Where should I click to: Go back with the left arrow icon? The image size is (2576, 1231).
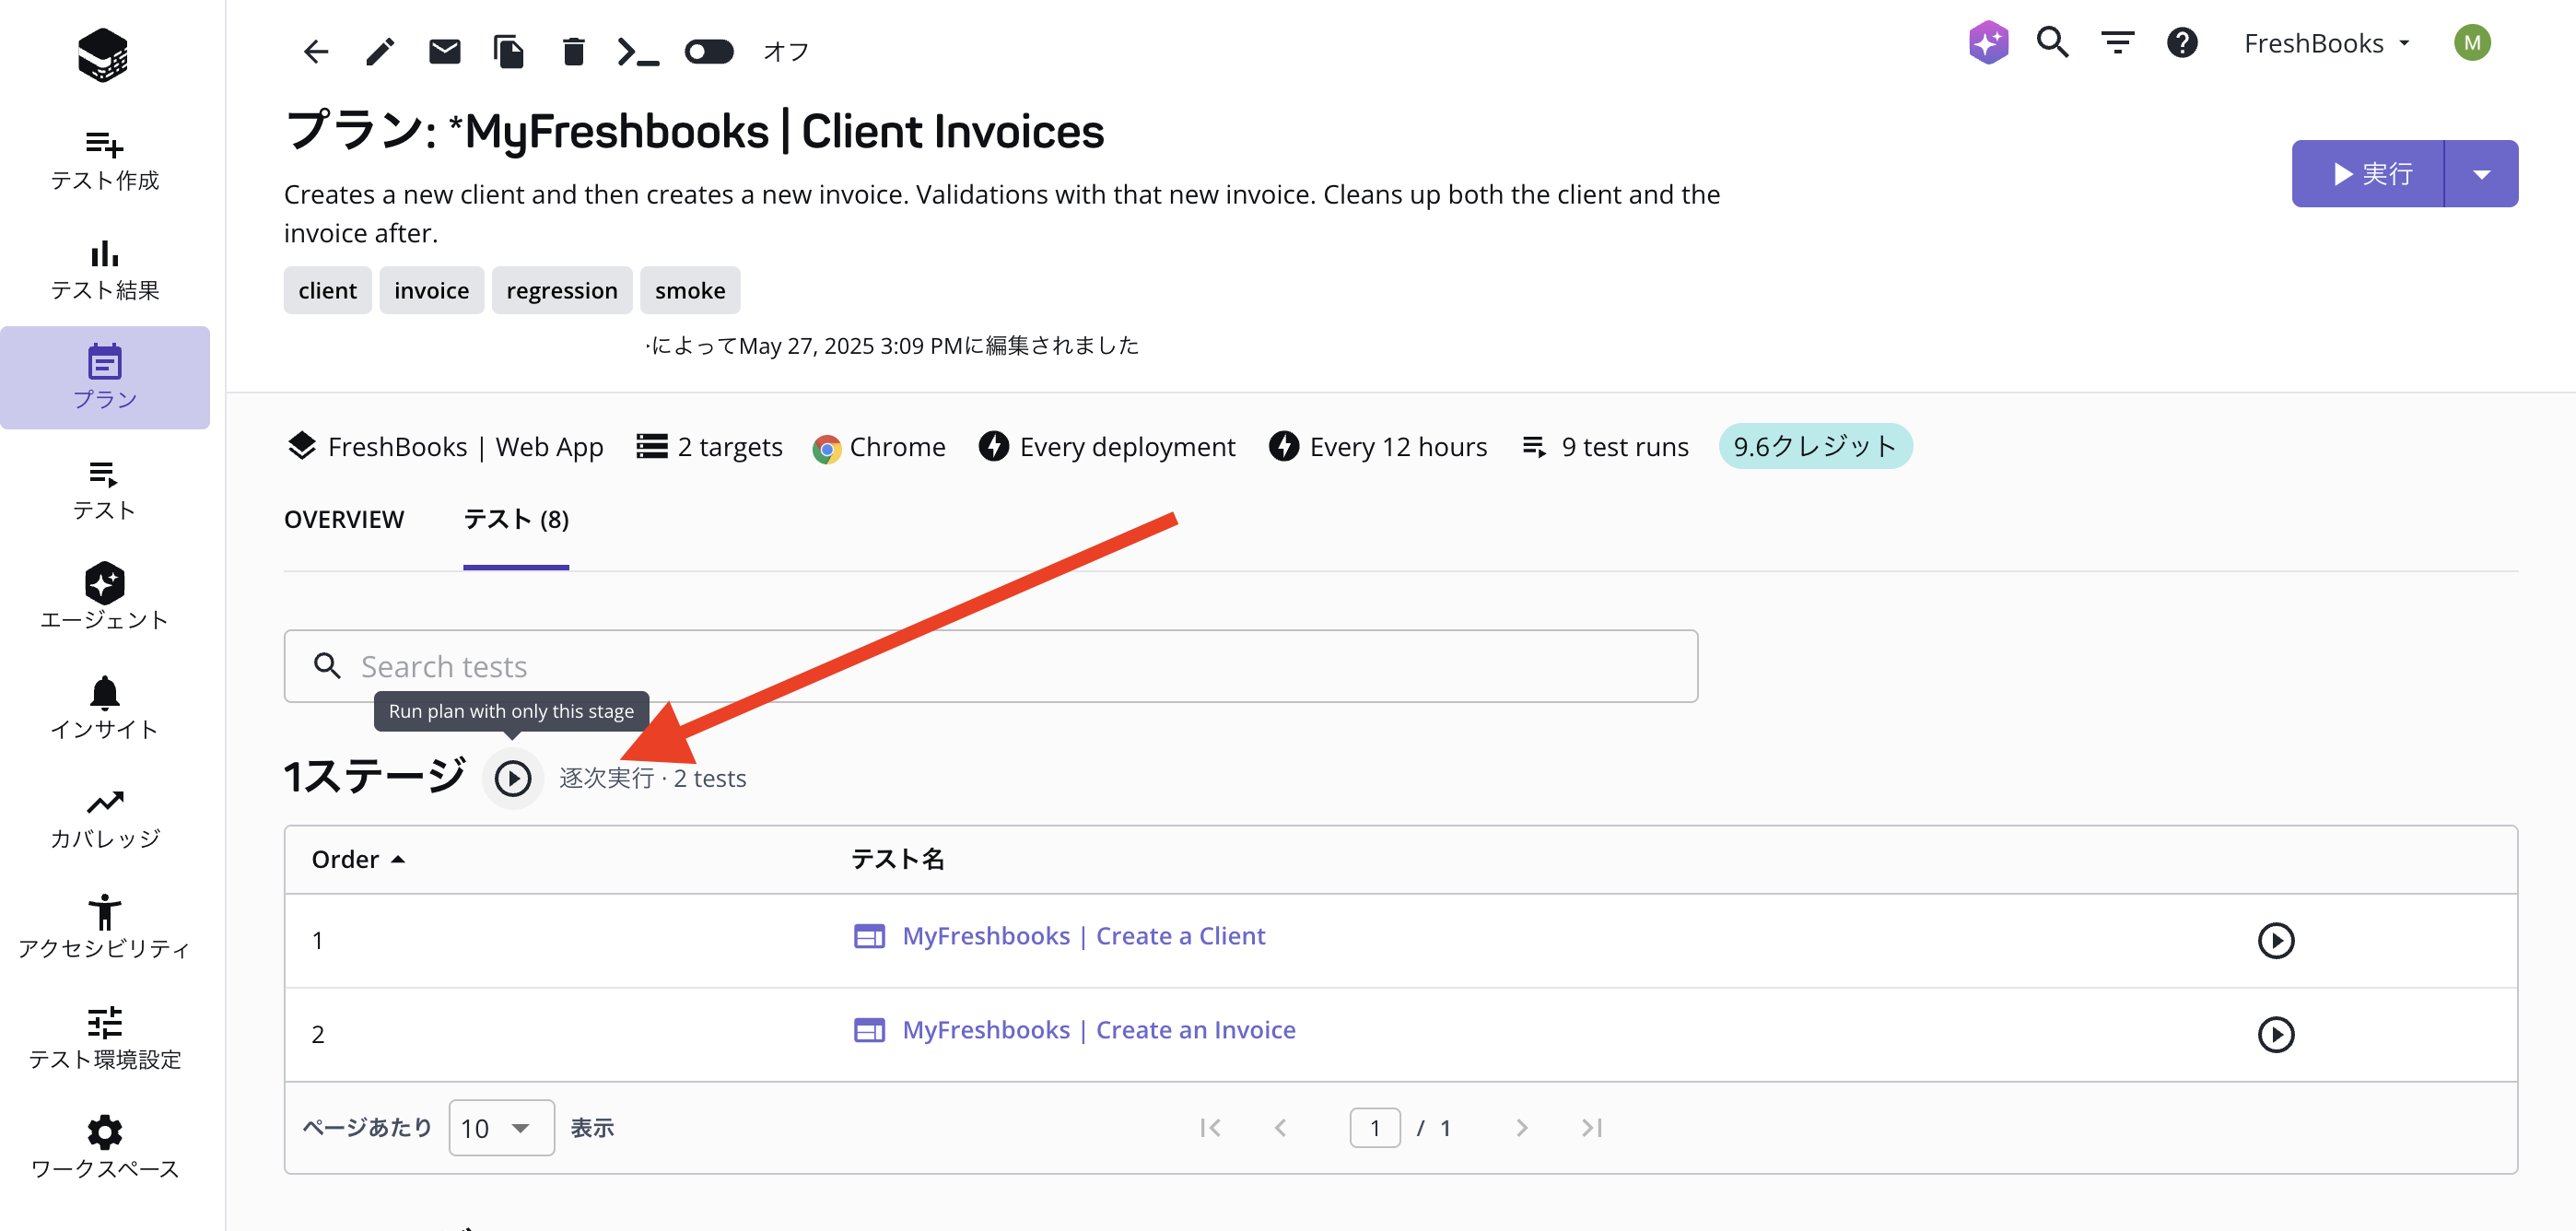[x=315, y=51]
